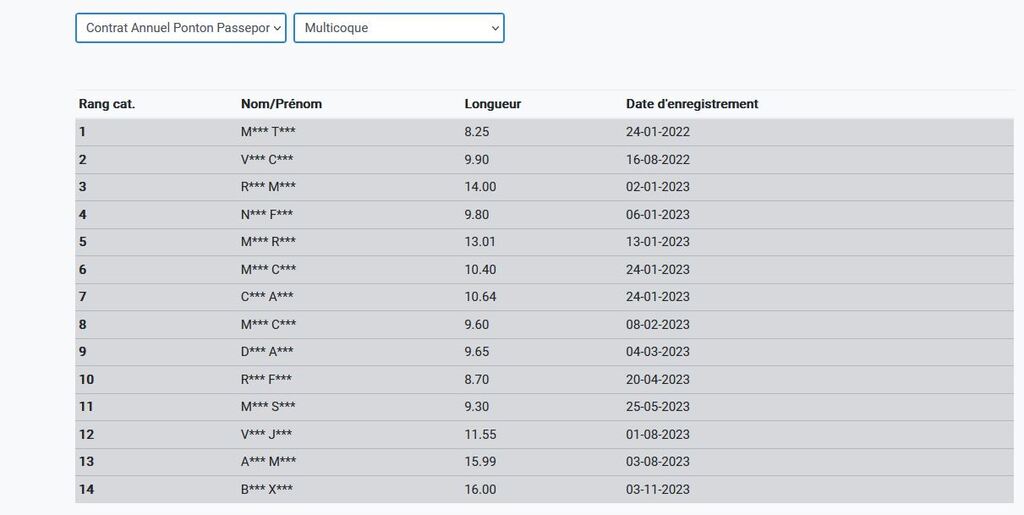Click the date 03-11-2023

(658, 489)
